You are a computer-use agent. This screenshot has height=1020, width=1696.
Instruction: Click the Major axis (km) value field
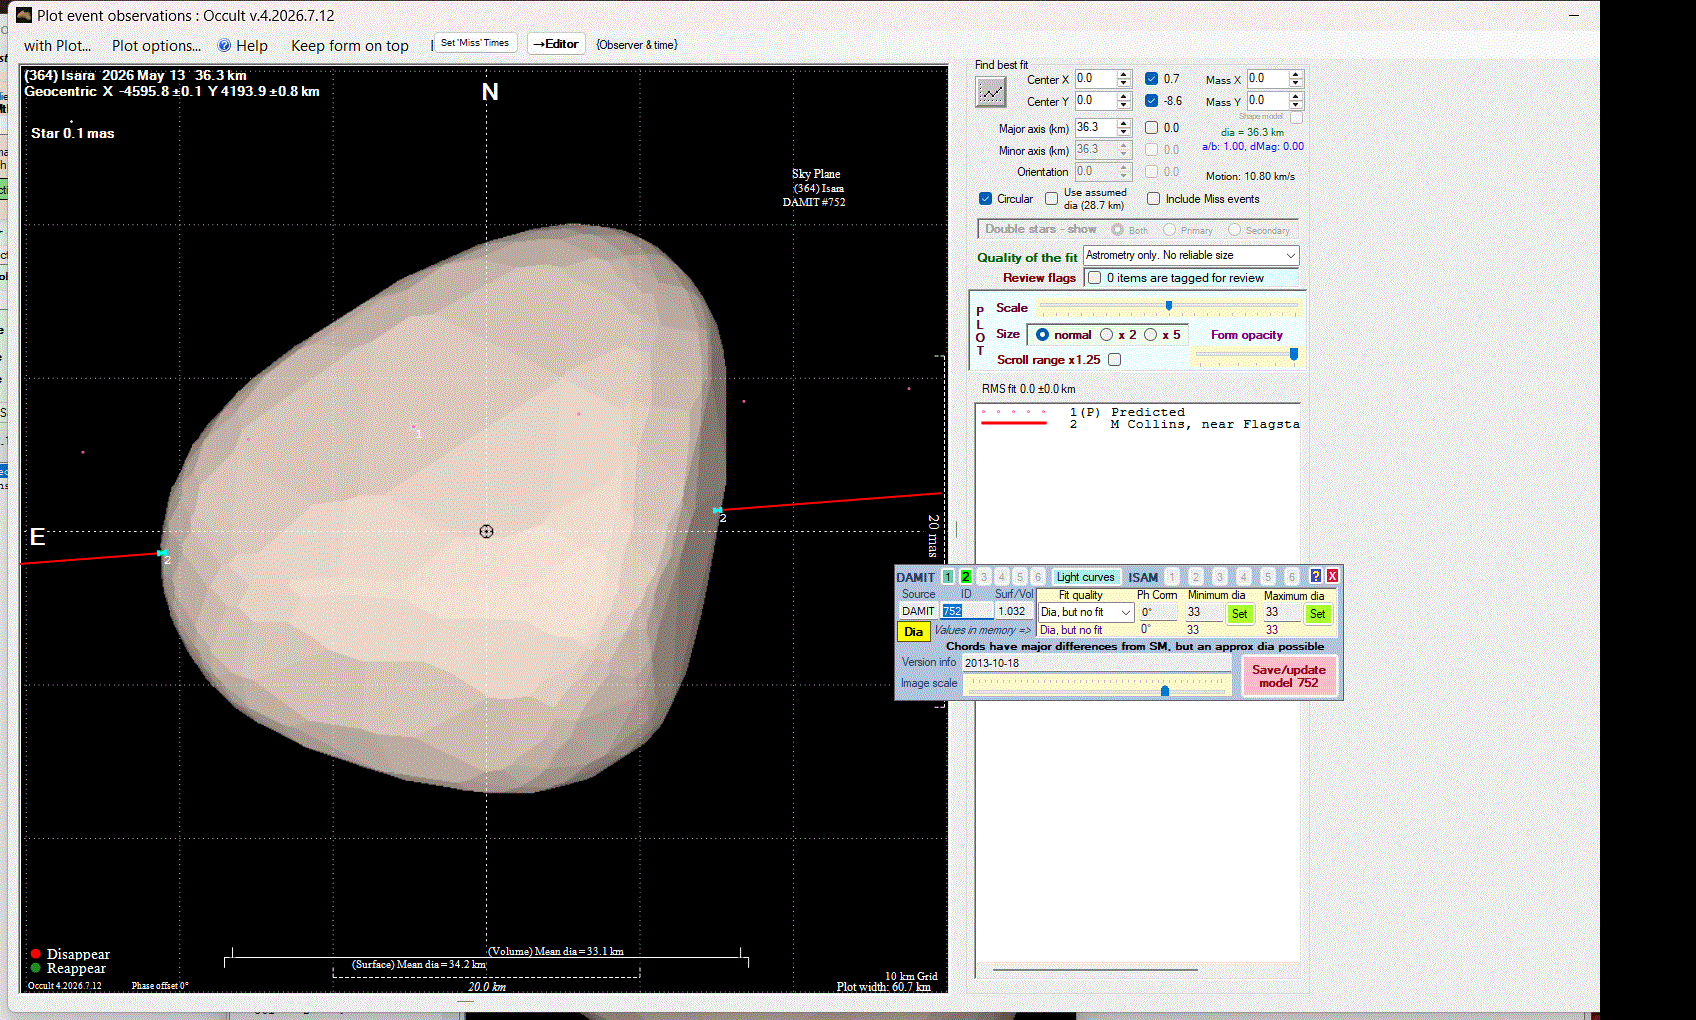click(1096, 127)
